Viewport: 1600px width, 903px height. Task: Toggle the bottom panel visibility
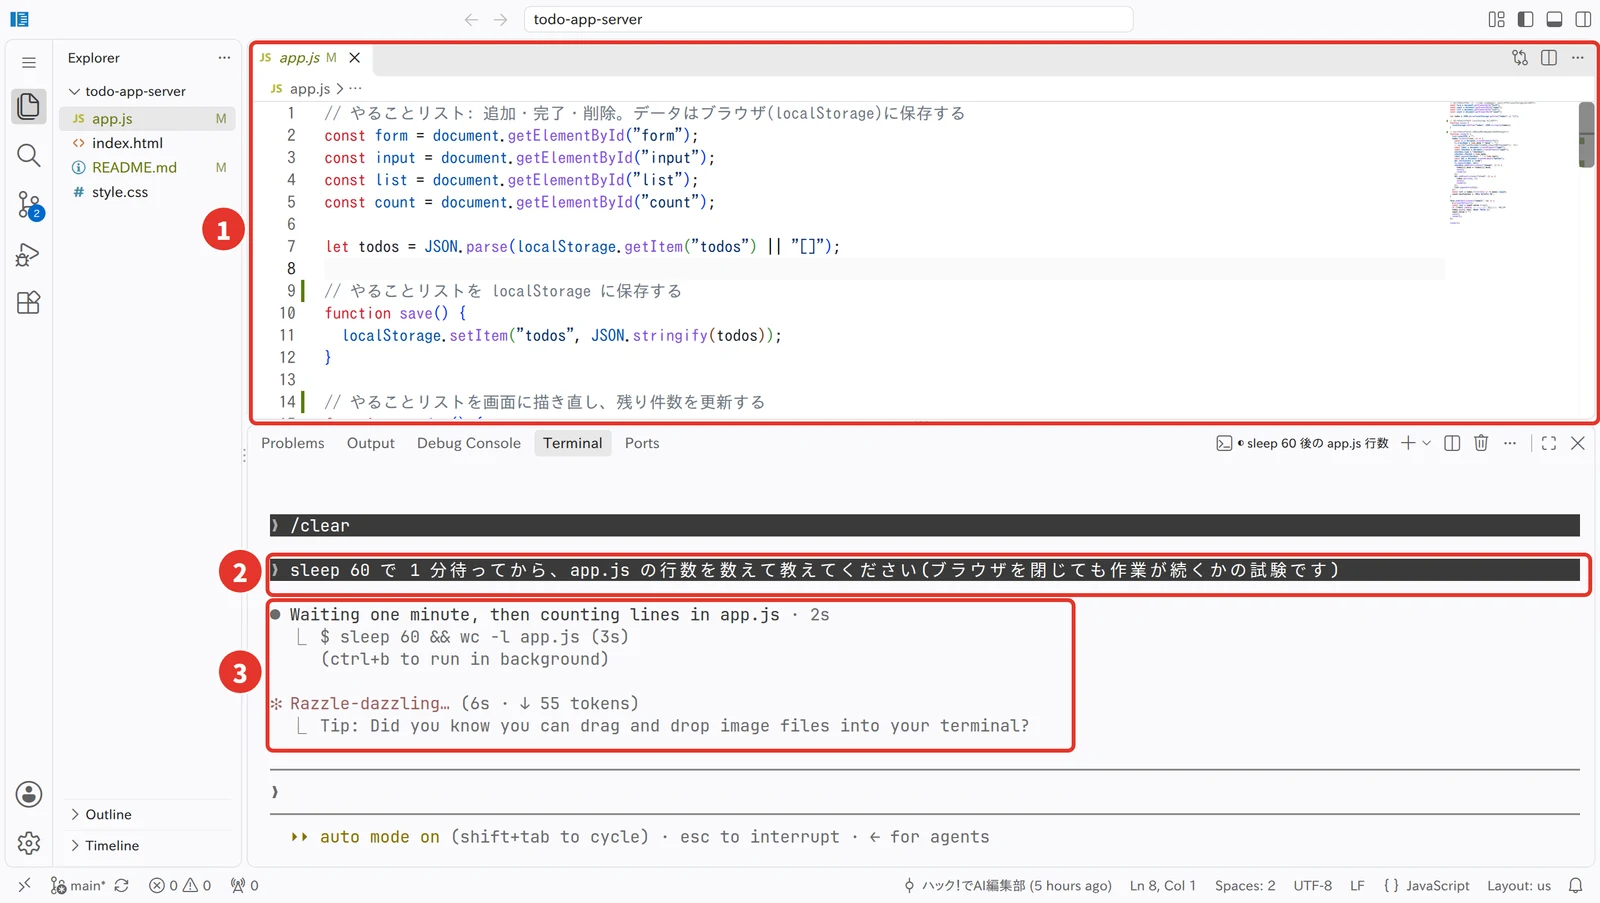coord(1554,19)
